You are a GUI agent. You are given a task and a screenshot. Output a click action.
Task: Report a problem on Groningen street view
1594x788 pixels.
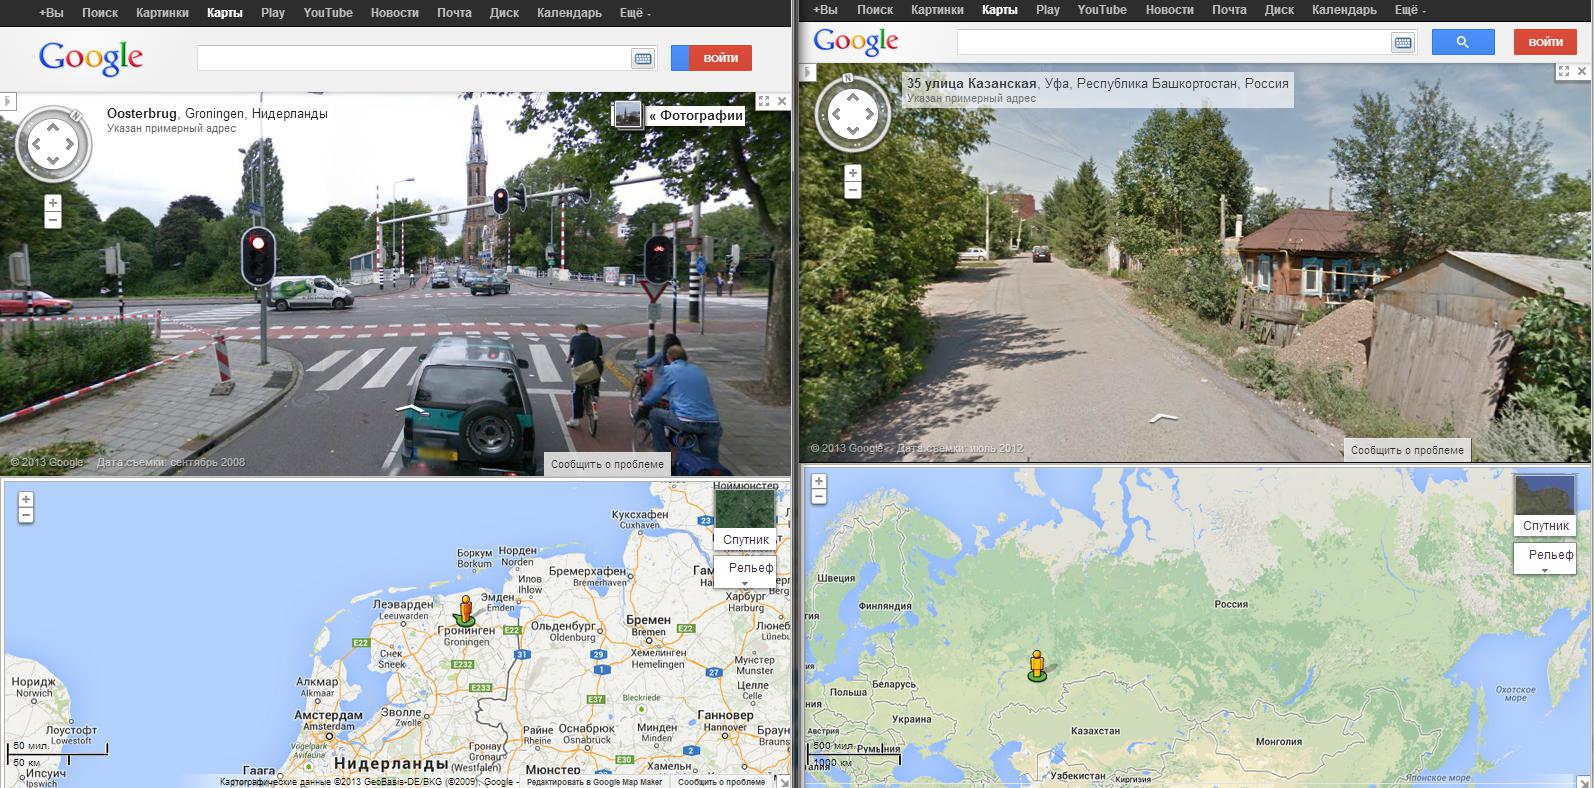point(607,464)
